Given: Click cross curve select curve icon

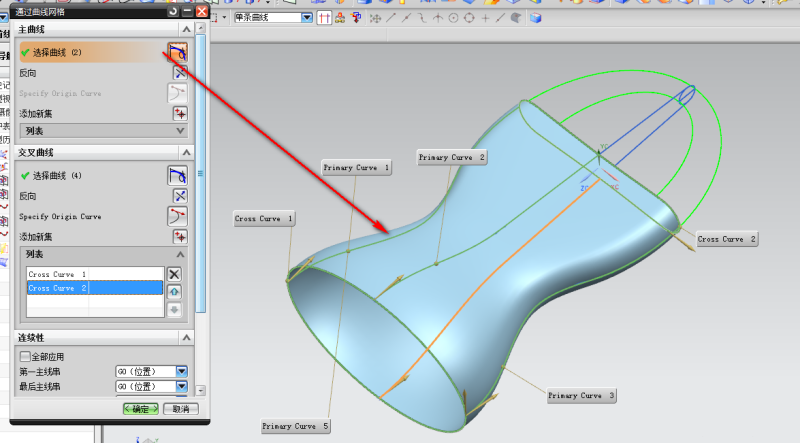Looking at the screenshot, I should click(x=178, y=175).
